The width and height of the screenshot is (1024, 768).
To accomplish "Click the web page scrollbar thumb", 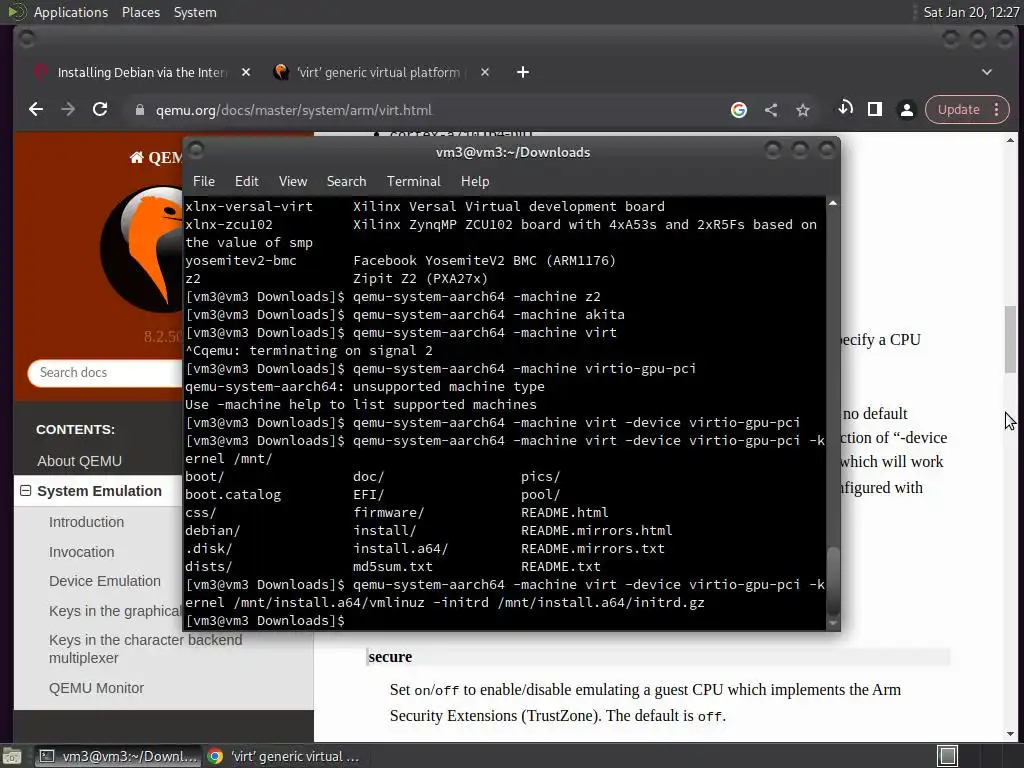I will tap(1010, 339).
